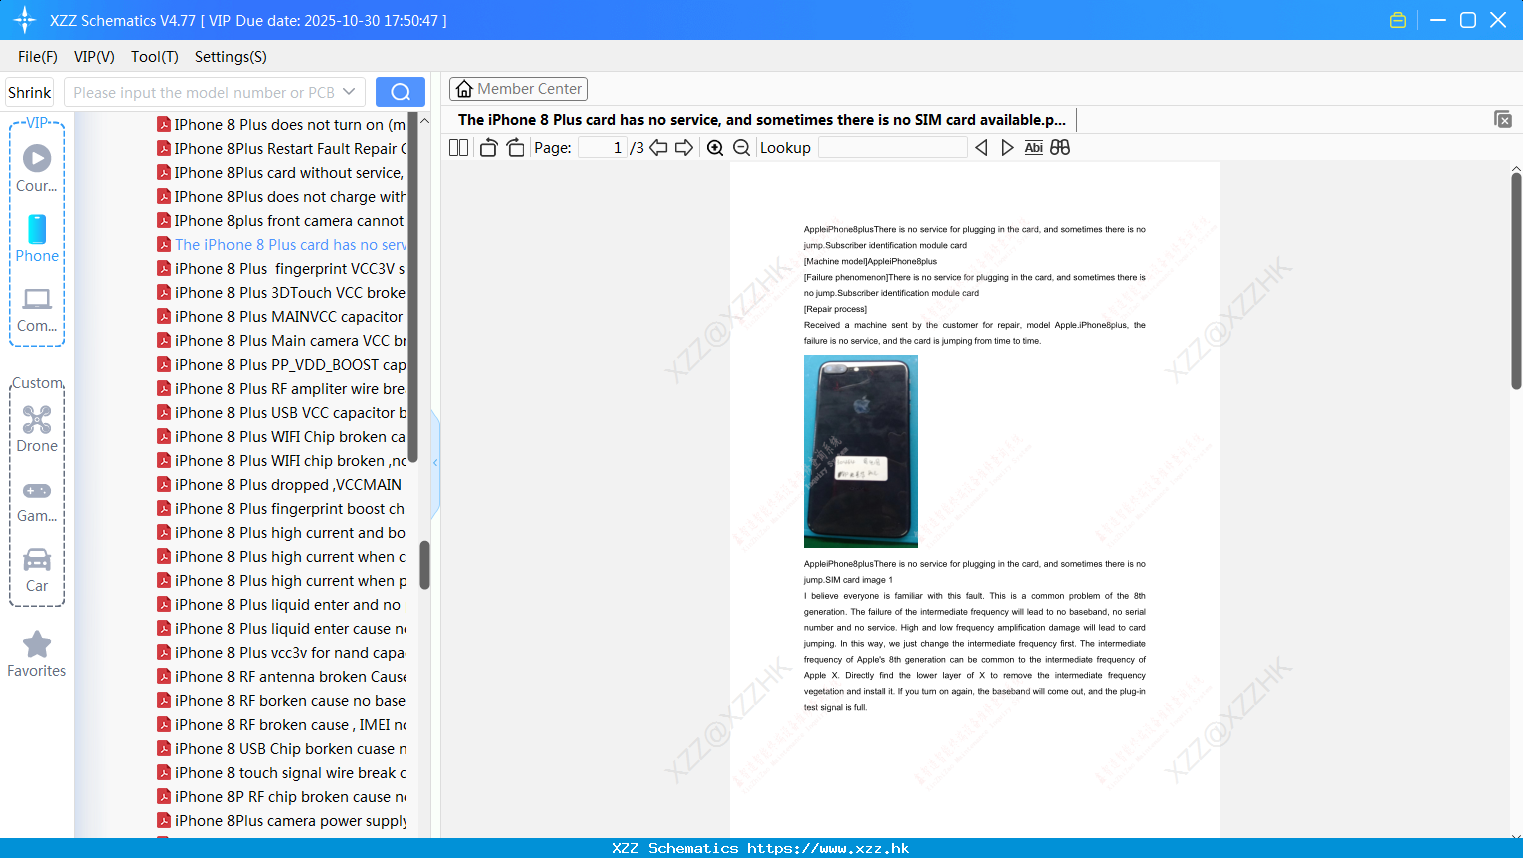This screenshot has width=1523, height=858.
Task: Open 'IPhone 8plus front camera cannot' file
Action: coord(282,221)
